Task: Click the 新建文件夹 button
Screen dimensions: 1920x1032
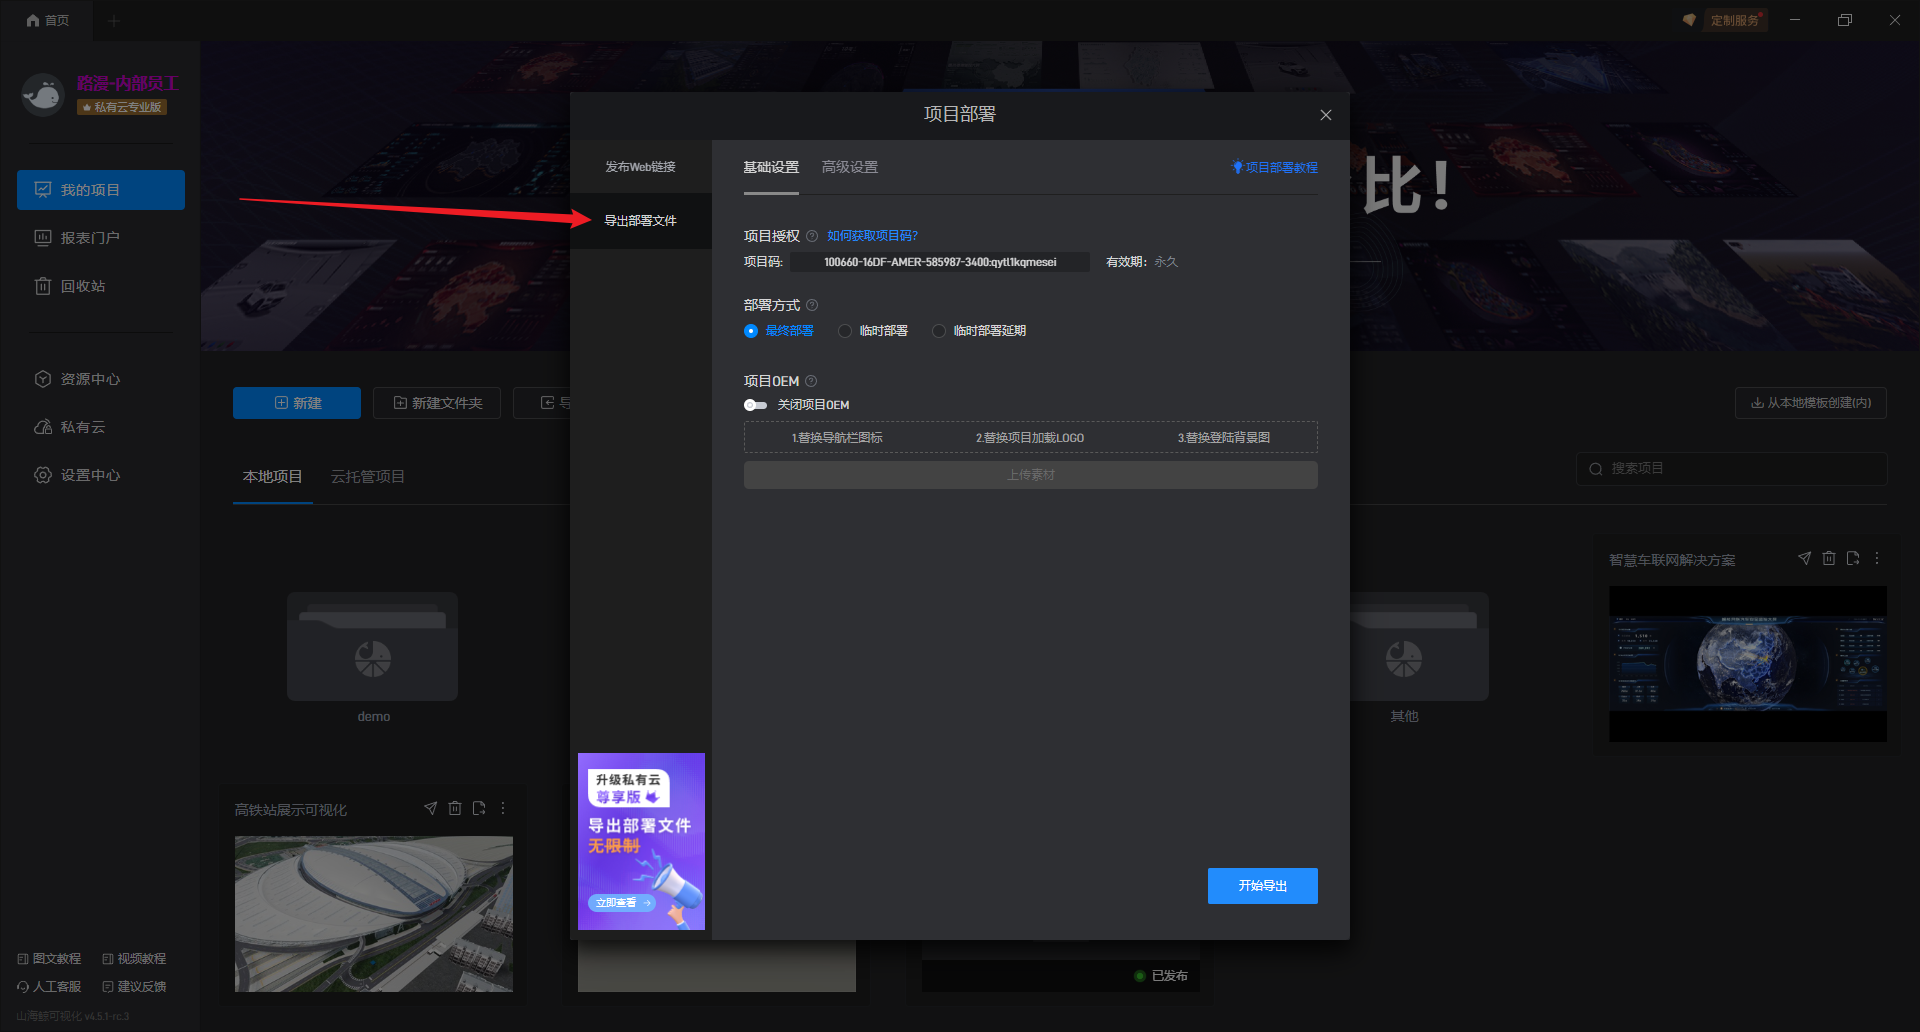Action: point(437,403)
